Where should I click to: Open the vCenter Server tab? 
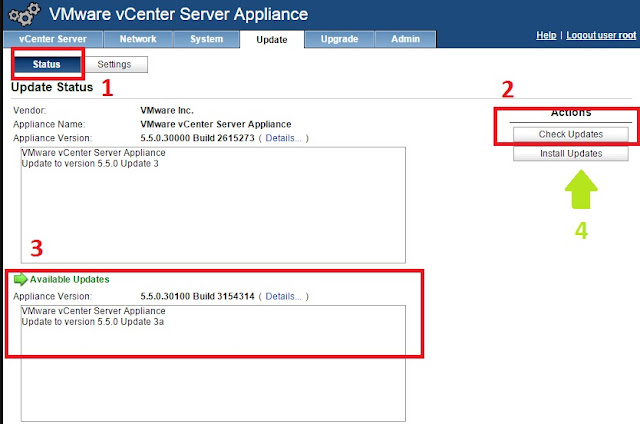[53, 39]
